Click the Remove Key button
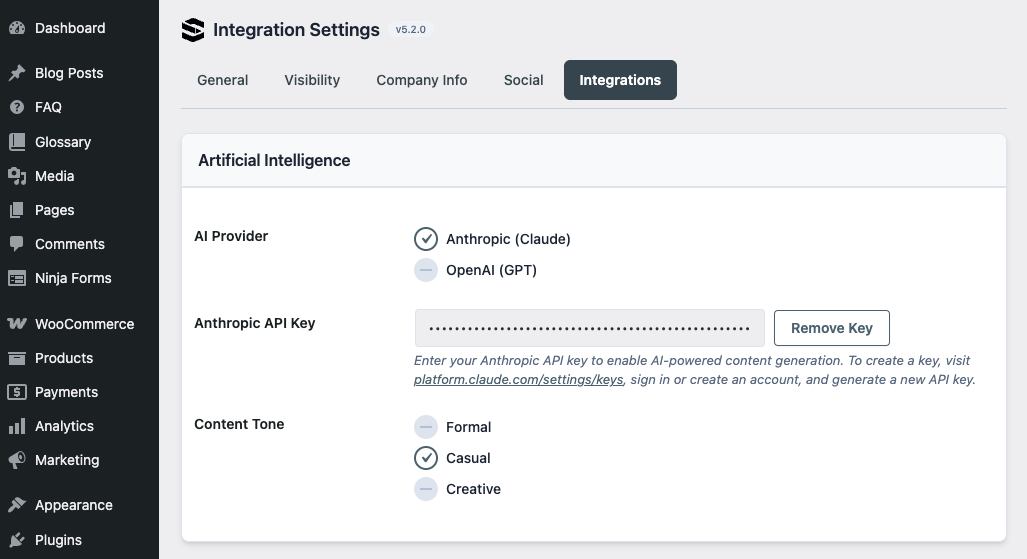Viewport: 1027px width, 559px height. tap(832, 328)
